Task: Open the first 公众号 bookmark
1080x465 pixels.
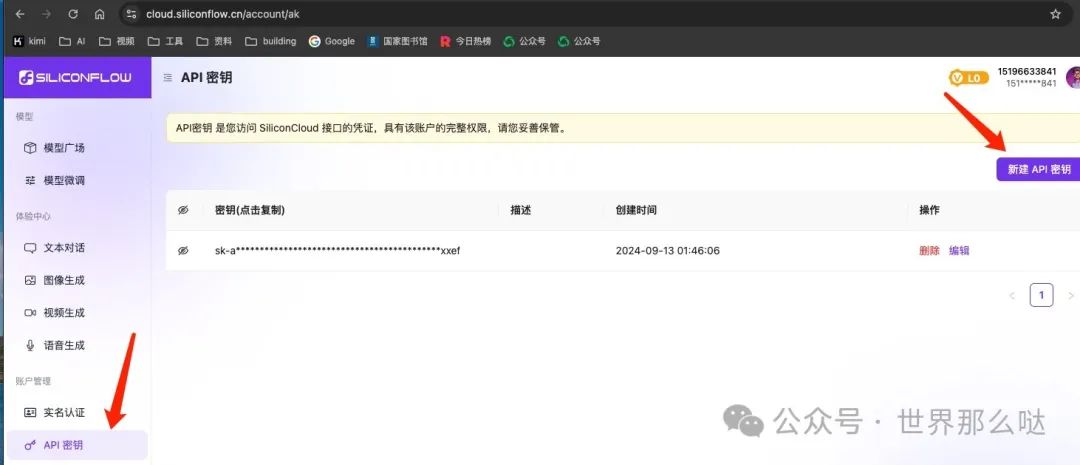Action: pyautogui.click(x=524, y=41)
